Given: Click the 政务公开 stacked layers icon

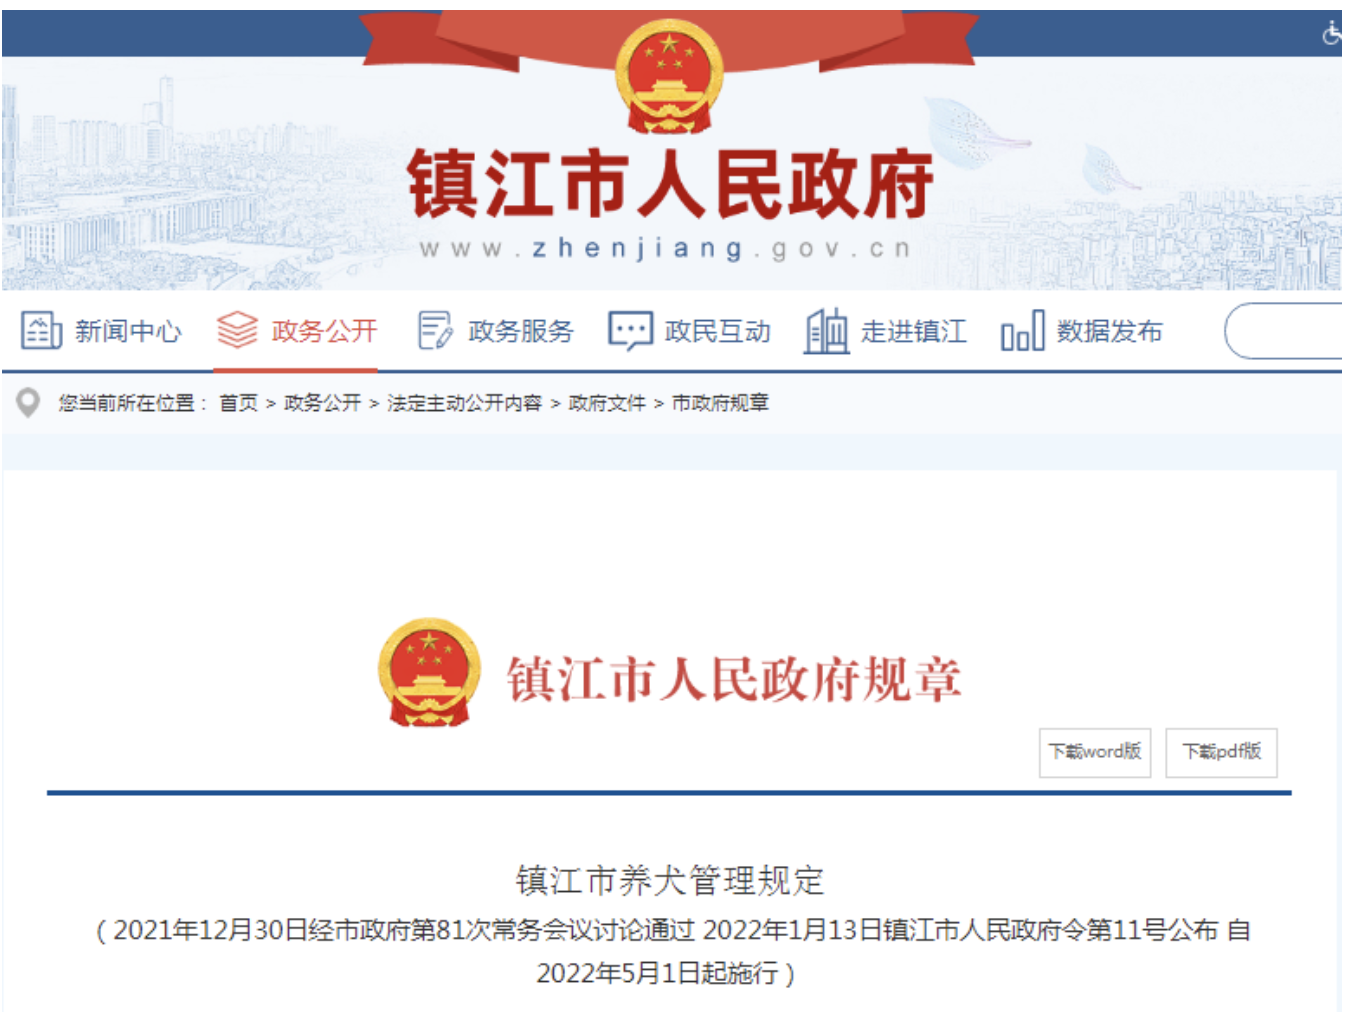Looking at the screenshot, I should pyautogui.click(x=237, y=330).
